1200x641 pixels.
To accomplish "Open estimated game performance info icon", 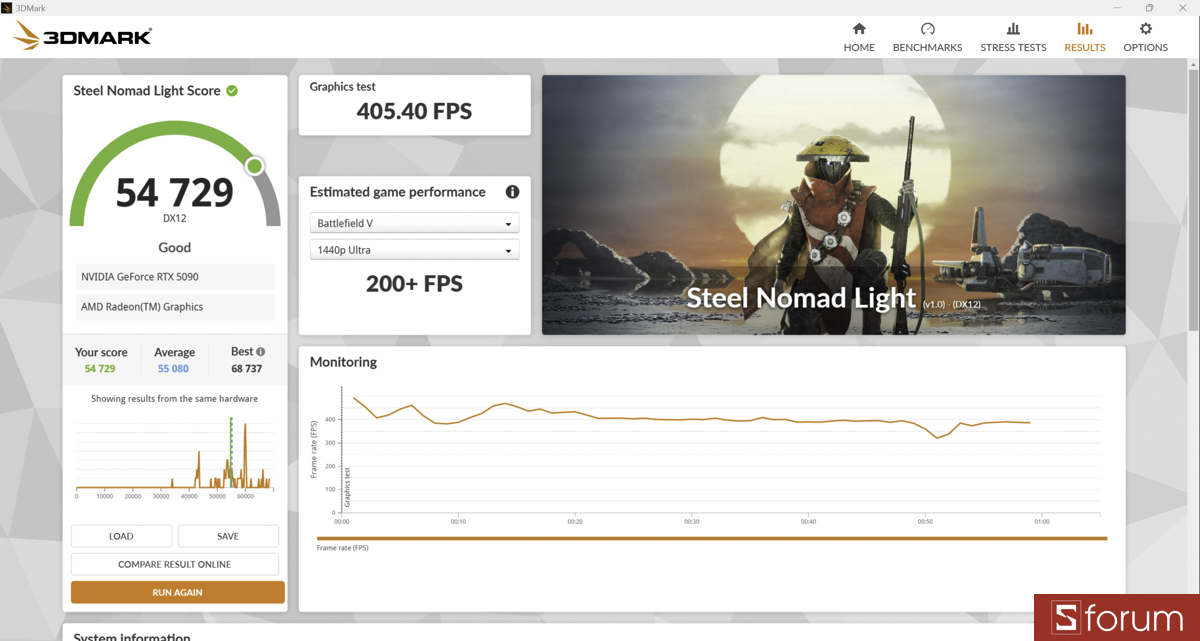I will pos(512,192).
